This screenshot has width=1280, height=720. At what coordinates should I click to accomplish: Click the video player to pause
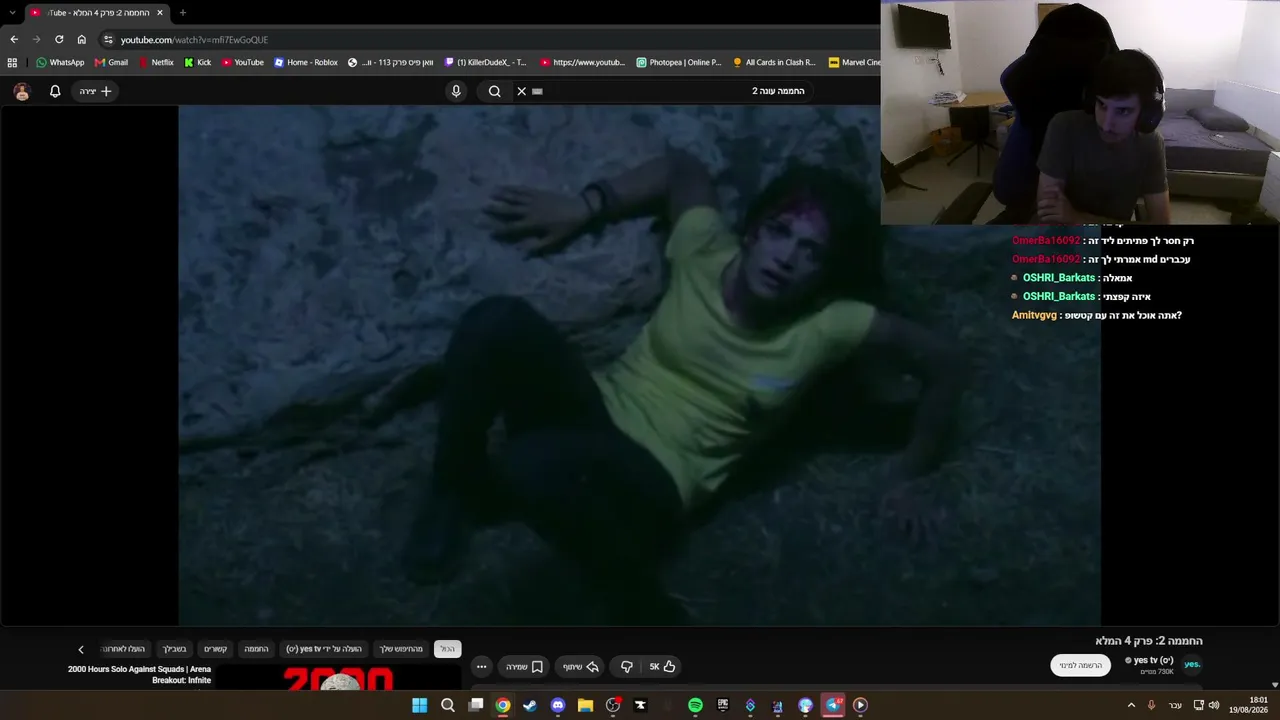pyautogui.click(x=640, y=365)
